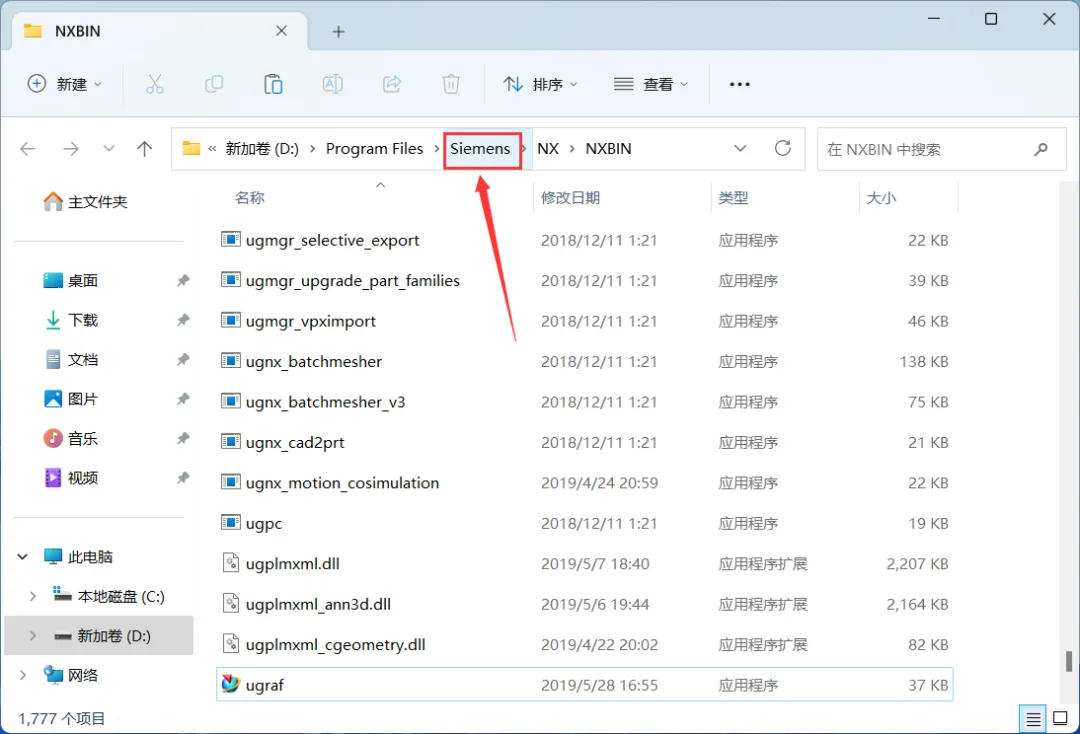Open the 新建 (New) dropdown

[x=65, y=84]
